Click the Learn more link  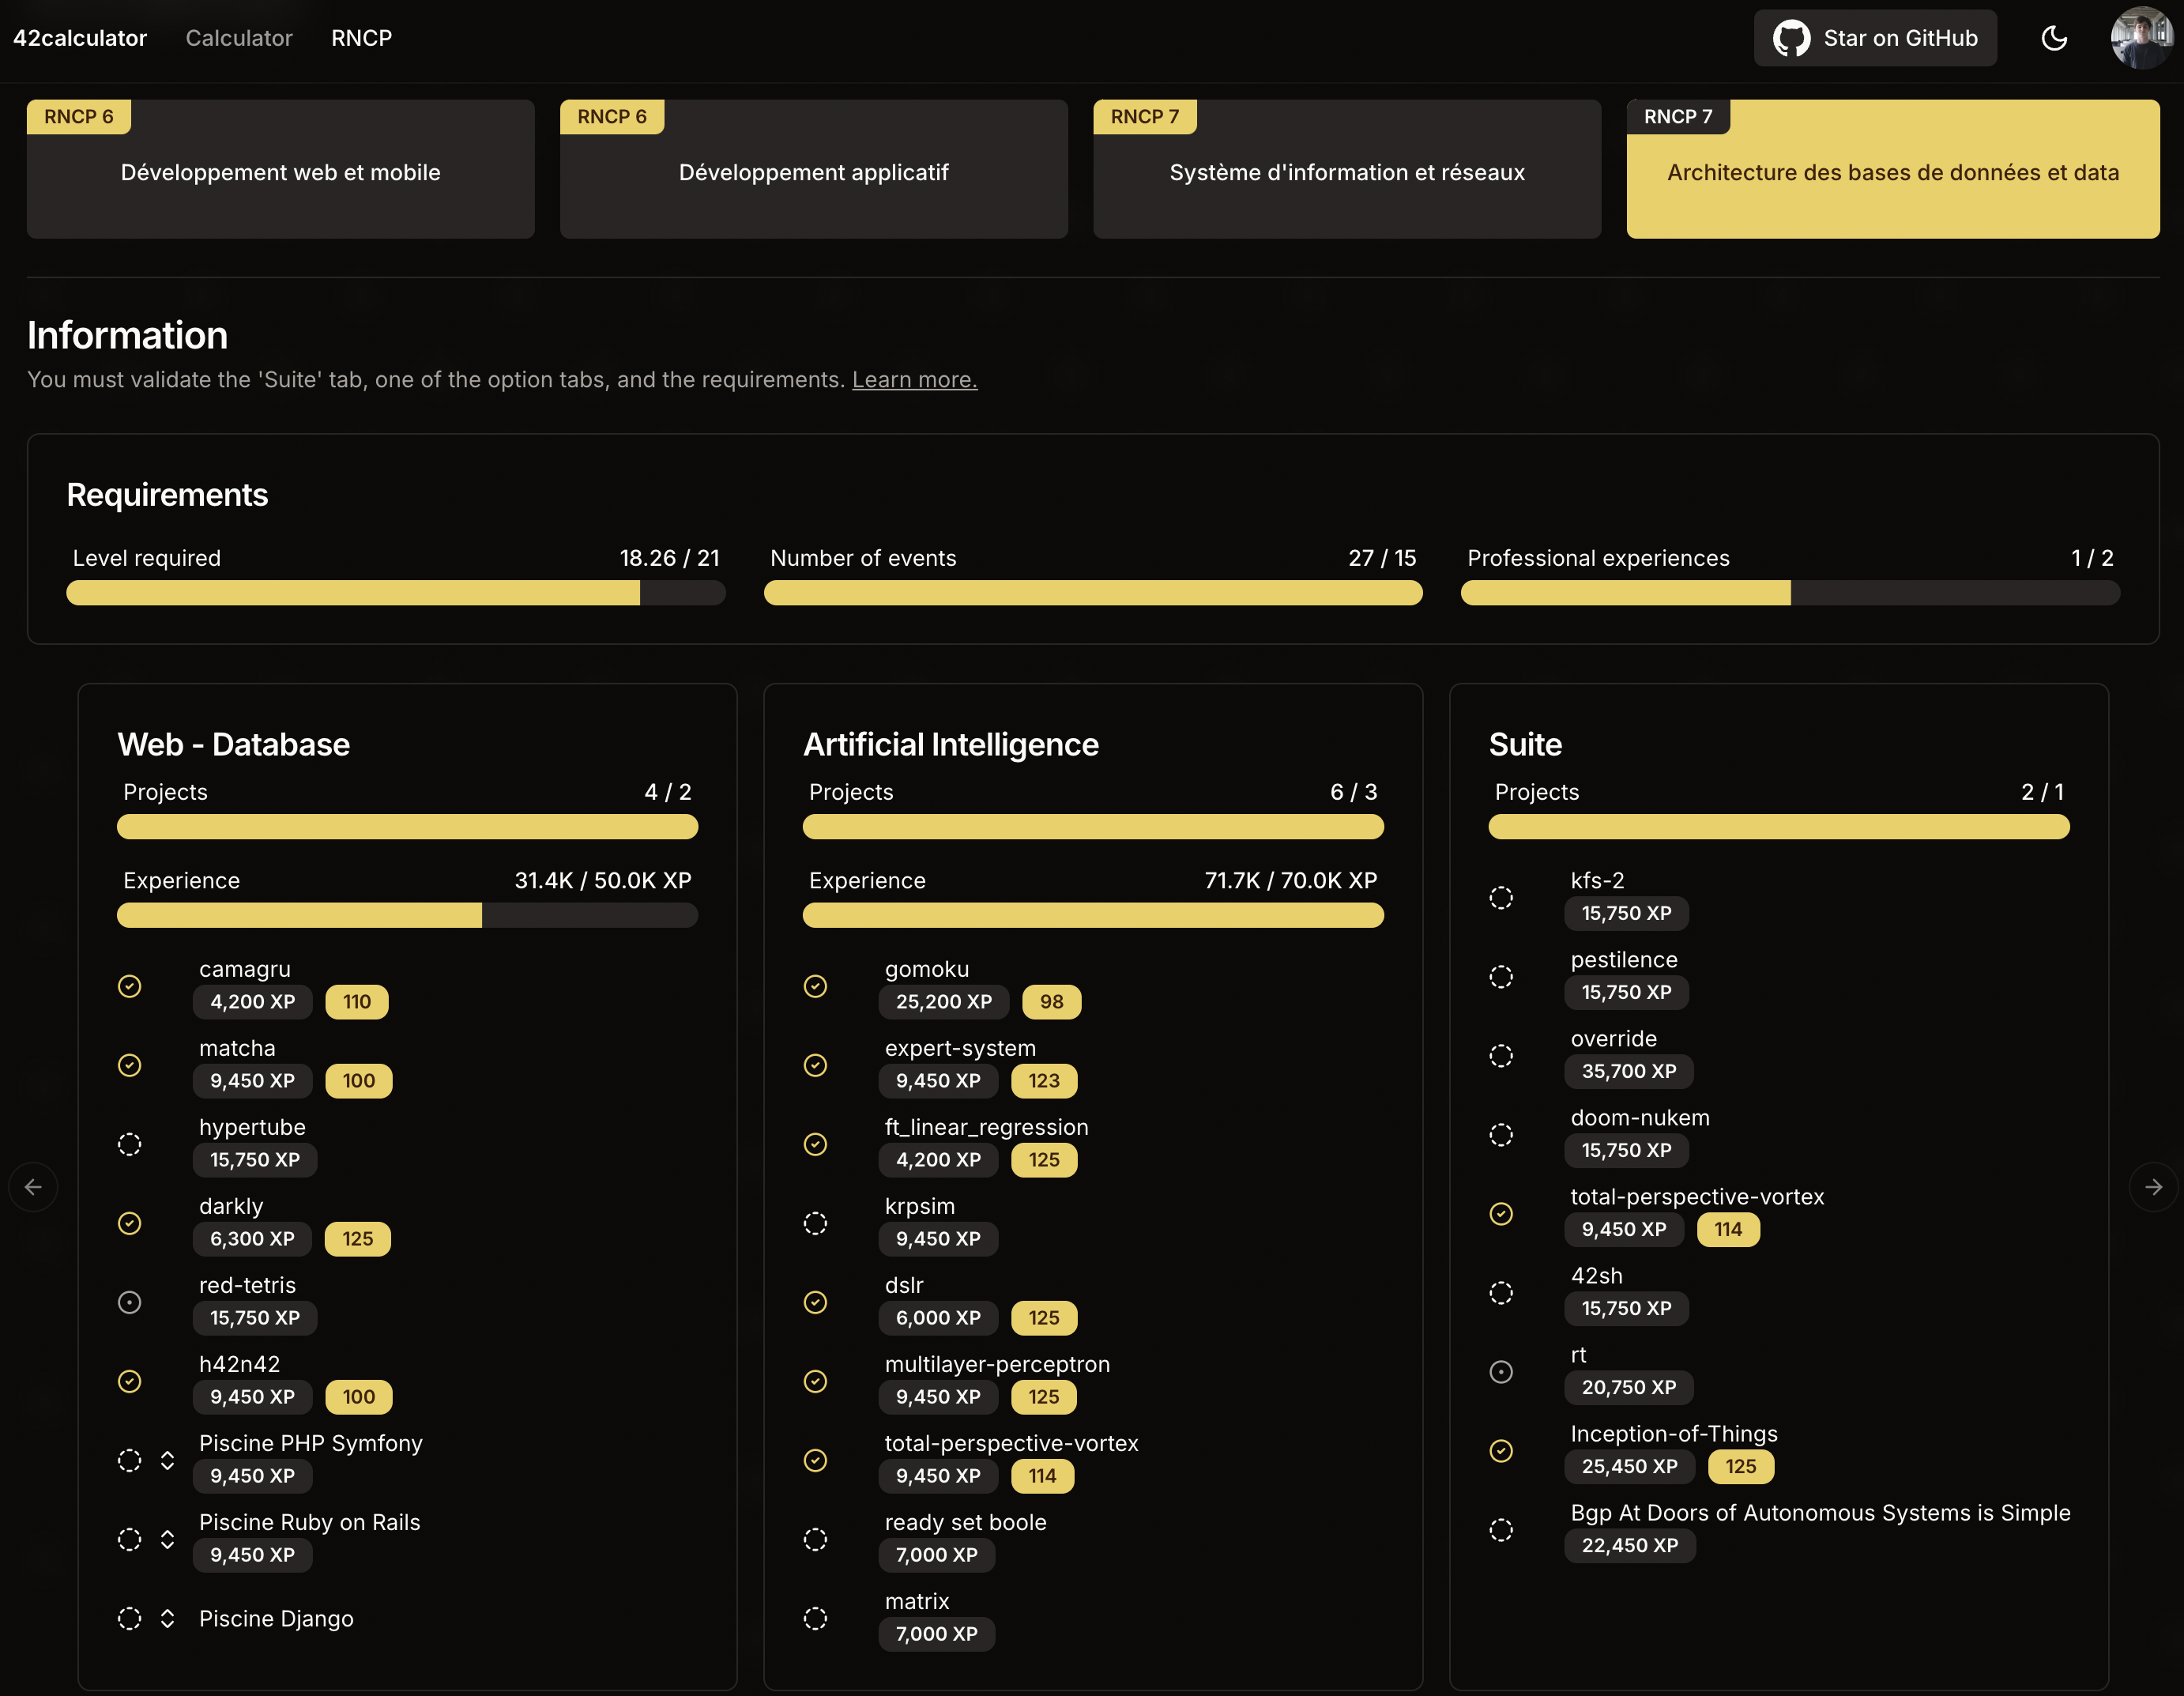(x=914, y=380)
